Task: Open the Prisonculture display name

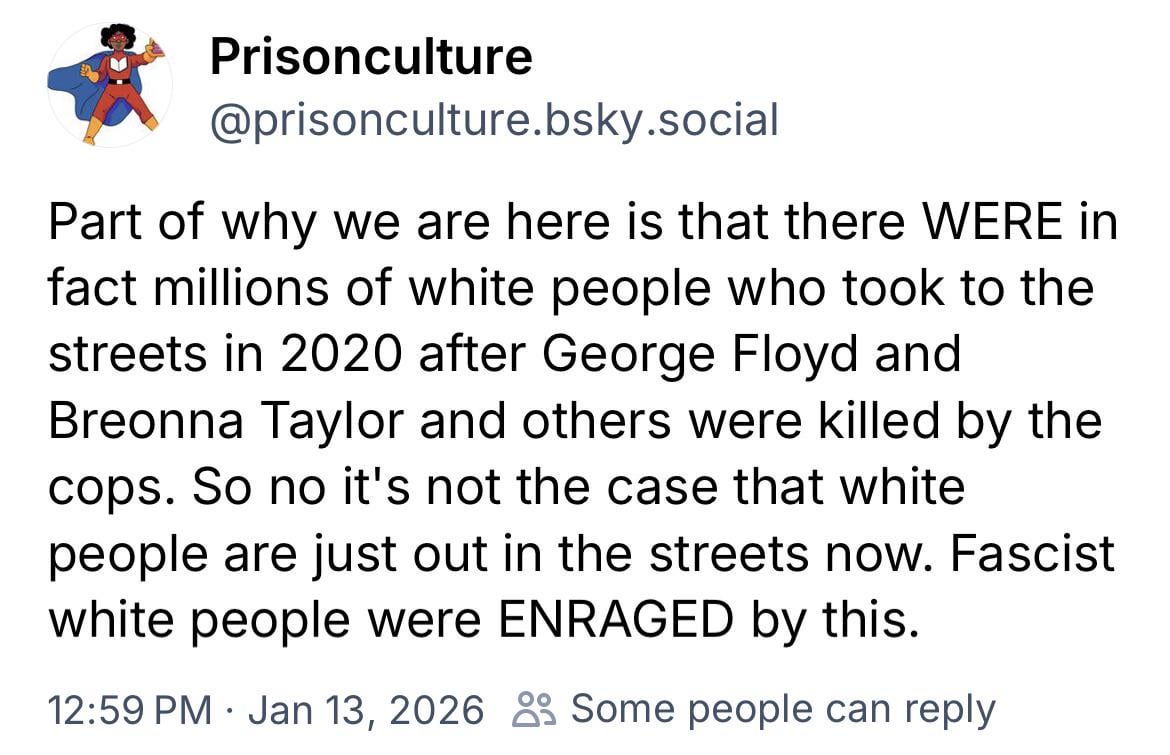Action: (371, 58)
